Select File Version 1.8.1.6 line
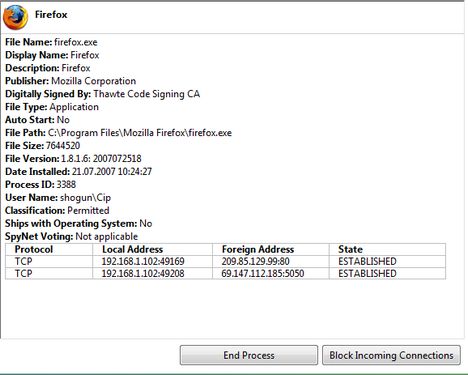 pos(73,159)
